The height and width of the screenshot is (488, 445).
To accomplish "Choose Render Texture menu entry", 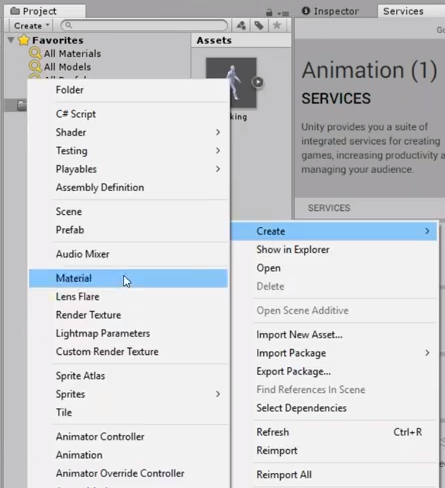I will (129, 315).
